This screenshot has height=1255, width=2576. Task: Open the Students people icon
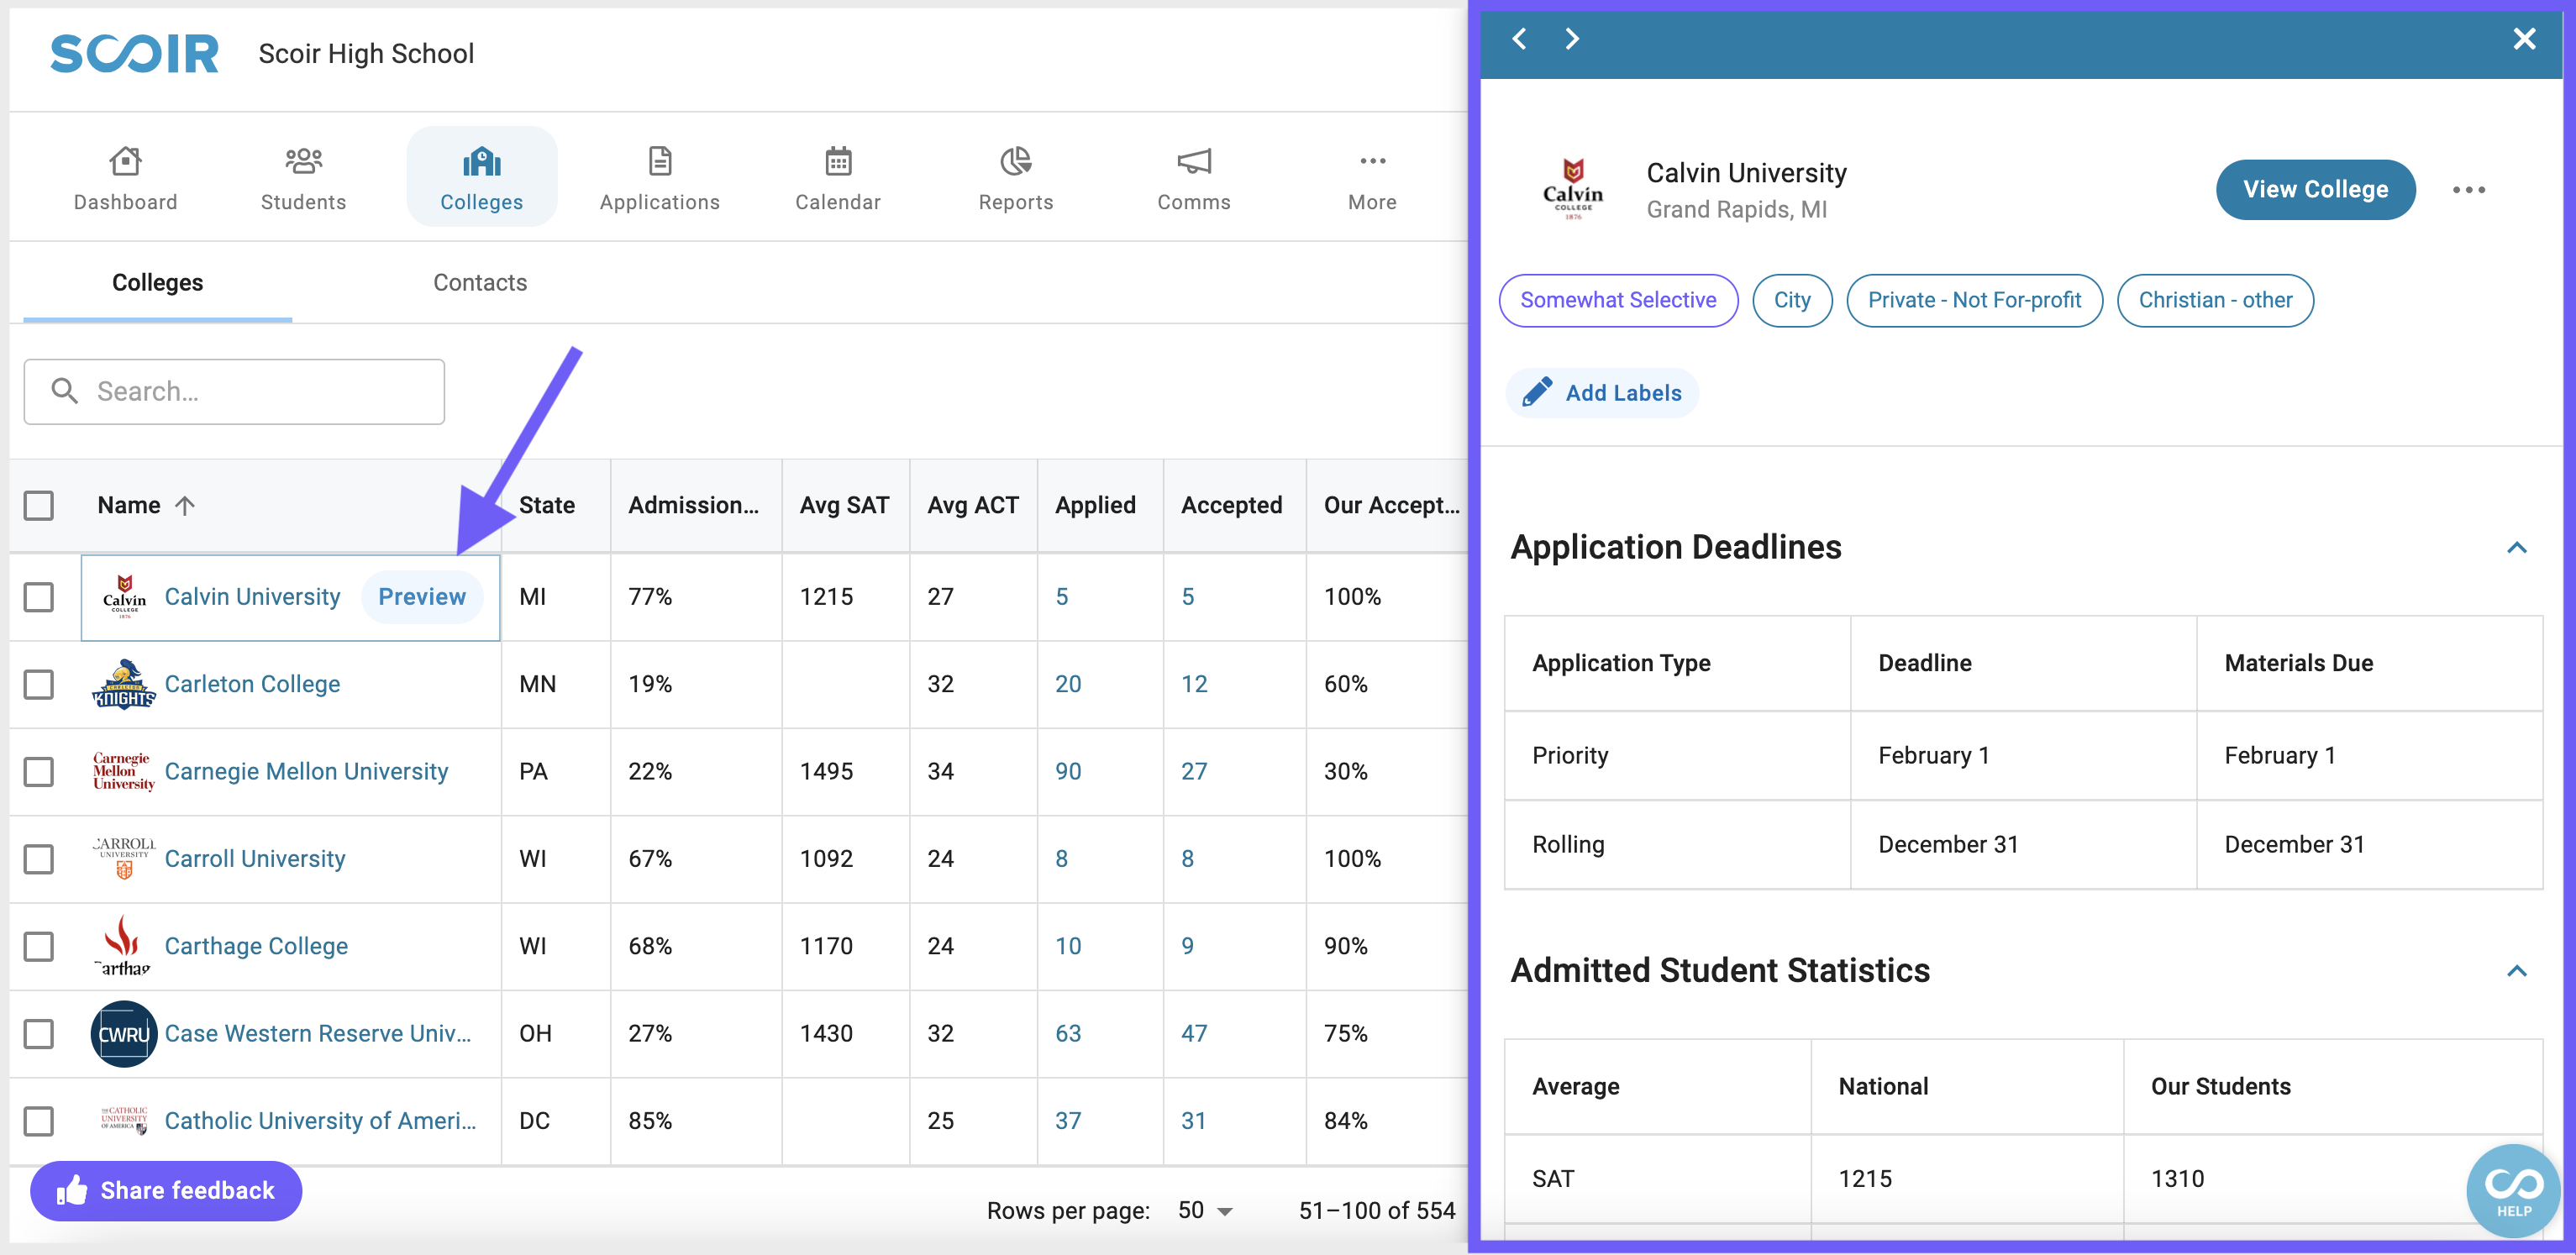[303, 161]
